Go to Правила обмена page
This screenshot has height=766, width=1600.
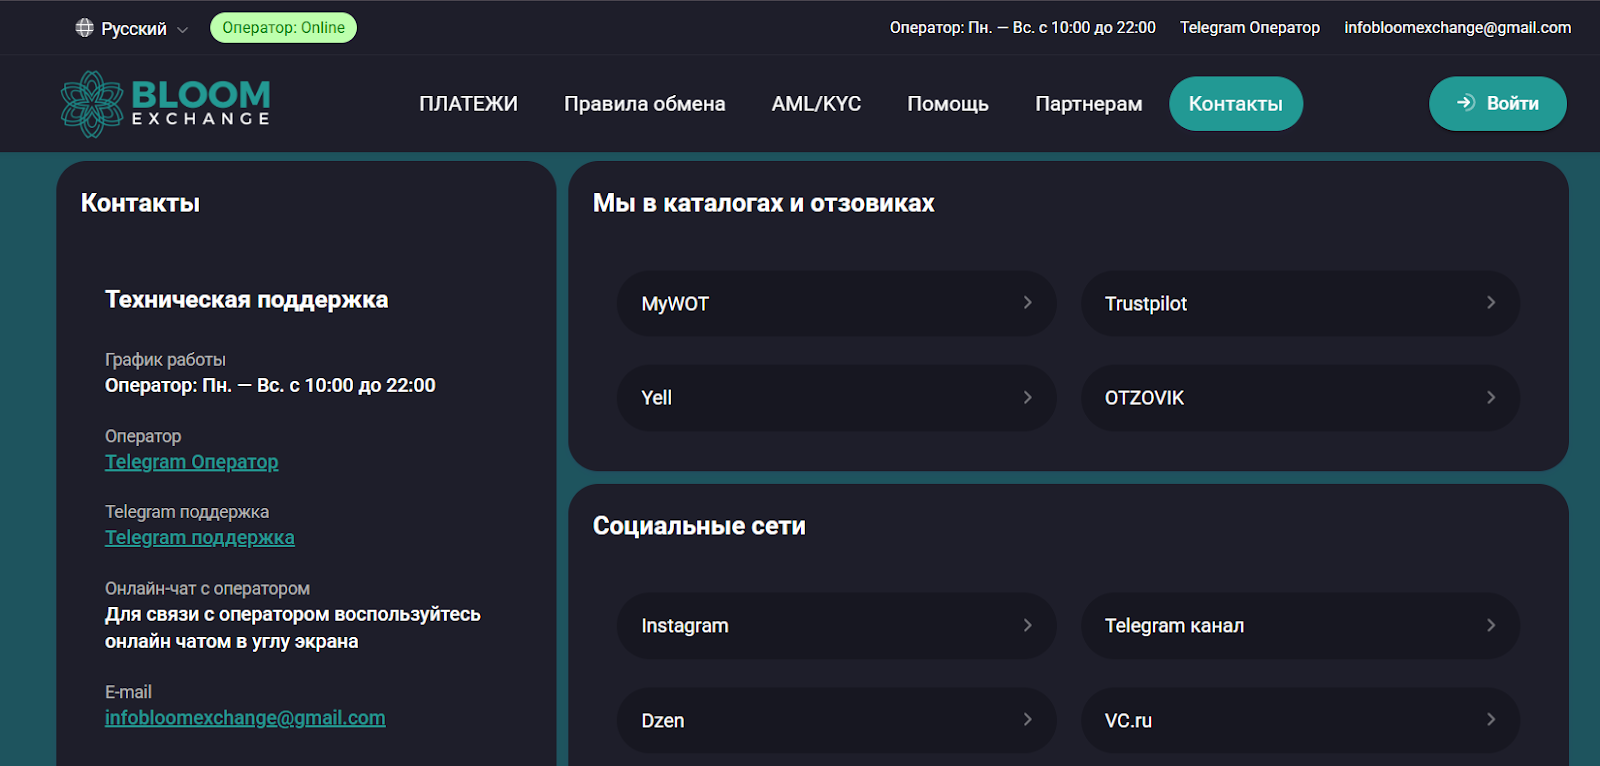(x=644, y=104)
